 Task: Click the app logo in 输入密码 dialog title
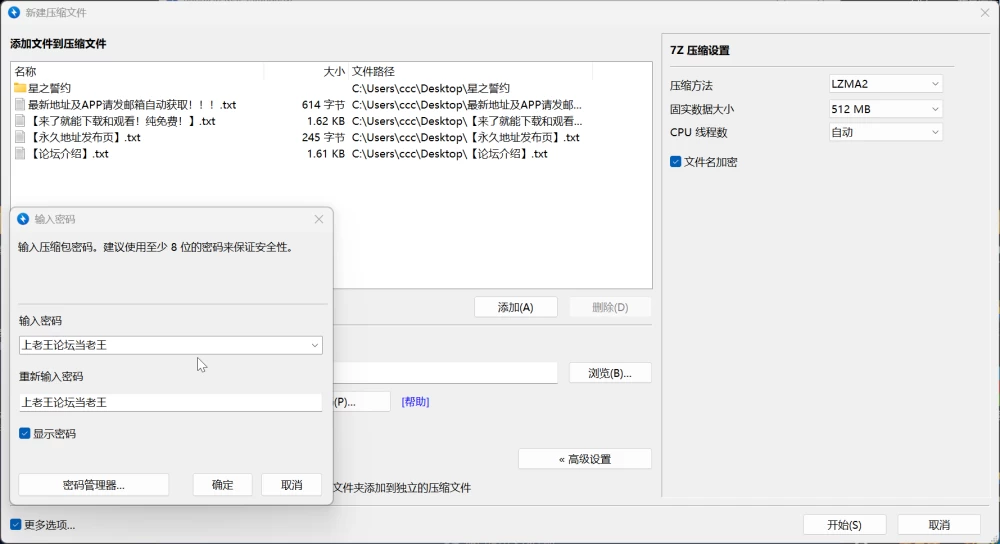coord(23,219)
